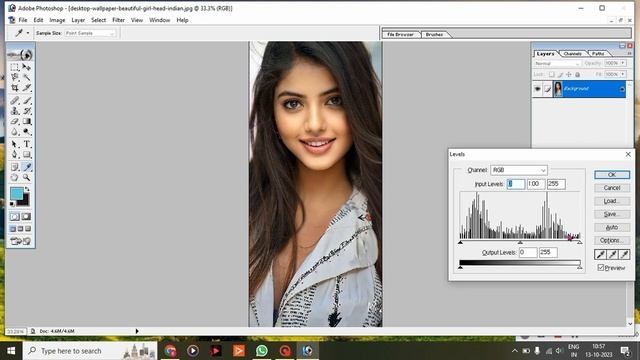Open the Layers palette menu arrow

tap(629, 53)
